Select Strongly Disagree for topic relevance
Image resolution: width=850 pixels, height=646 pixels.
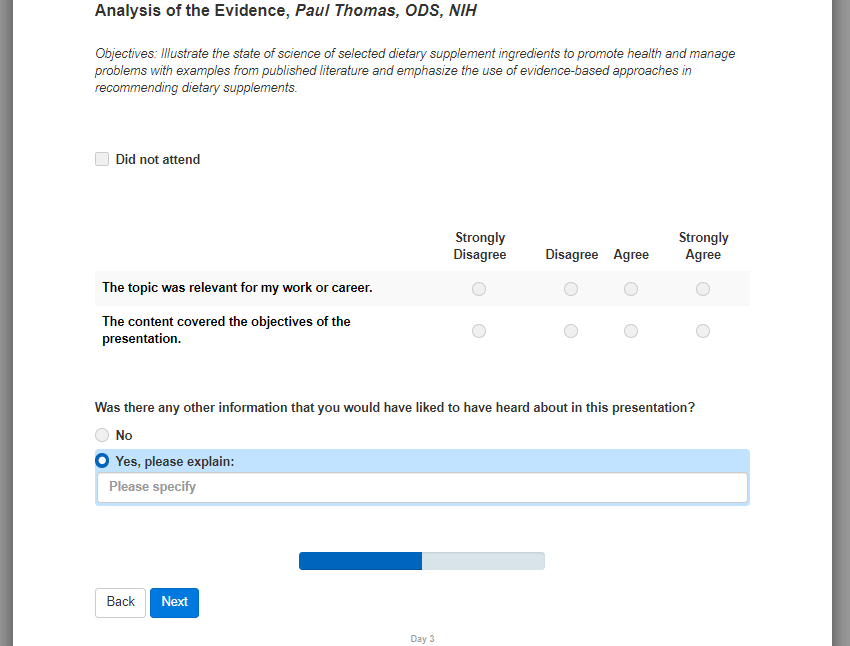479,289
